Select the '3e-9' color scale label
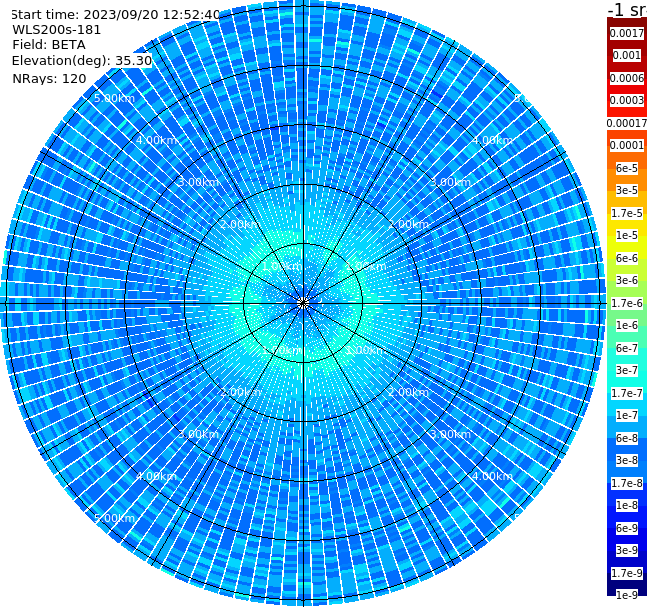This screenshot has width=647, height=607. point(627,550)
